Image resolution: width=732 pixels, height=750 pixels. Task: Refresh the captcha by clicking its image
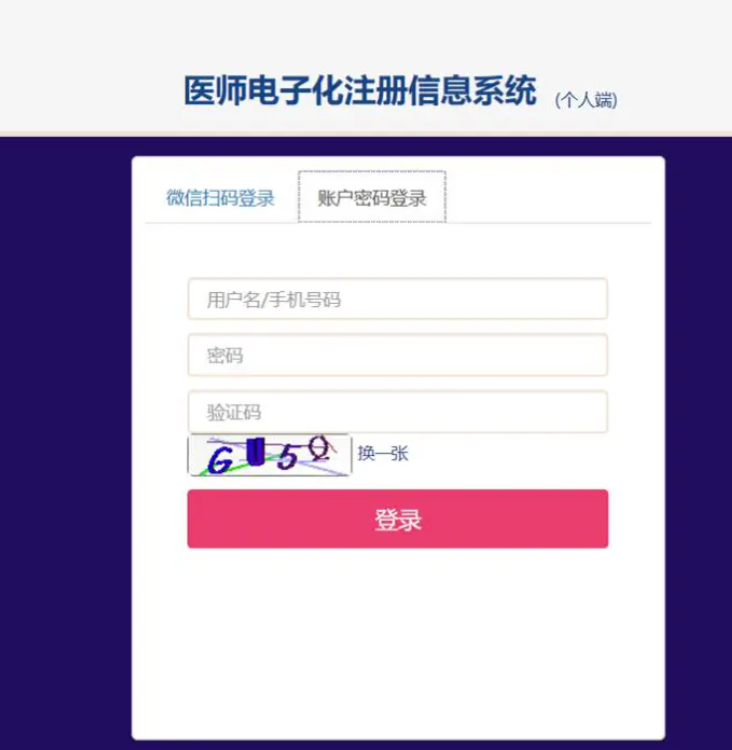[x=270, y=455]
